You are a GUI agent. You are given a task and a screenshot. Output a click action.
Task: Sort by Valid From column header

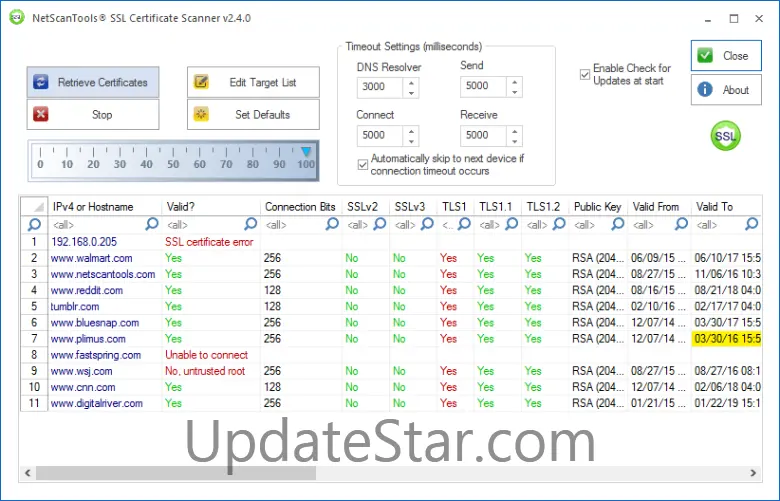point(659,206)
